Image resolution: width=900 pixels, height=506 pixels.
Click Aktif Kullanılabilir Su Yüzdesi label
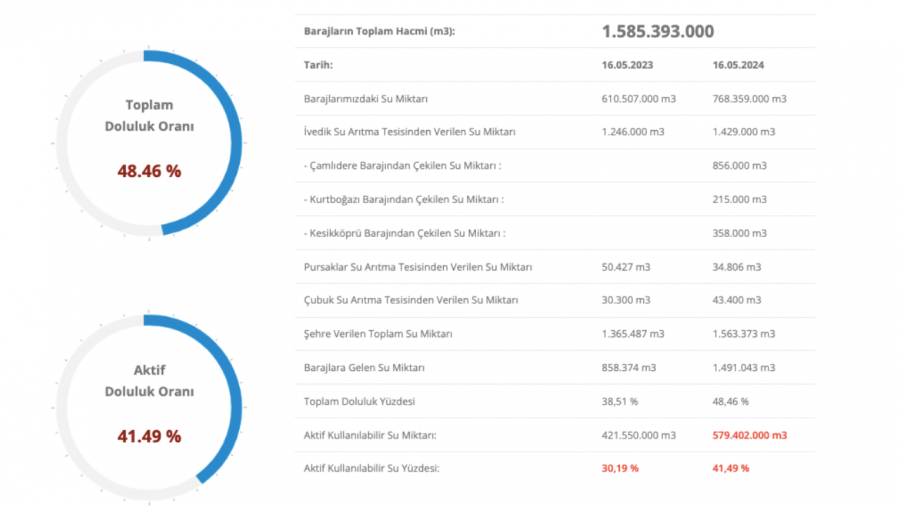tap(371, 468)
